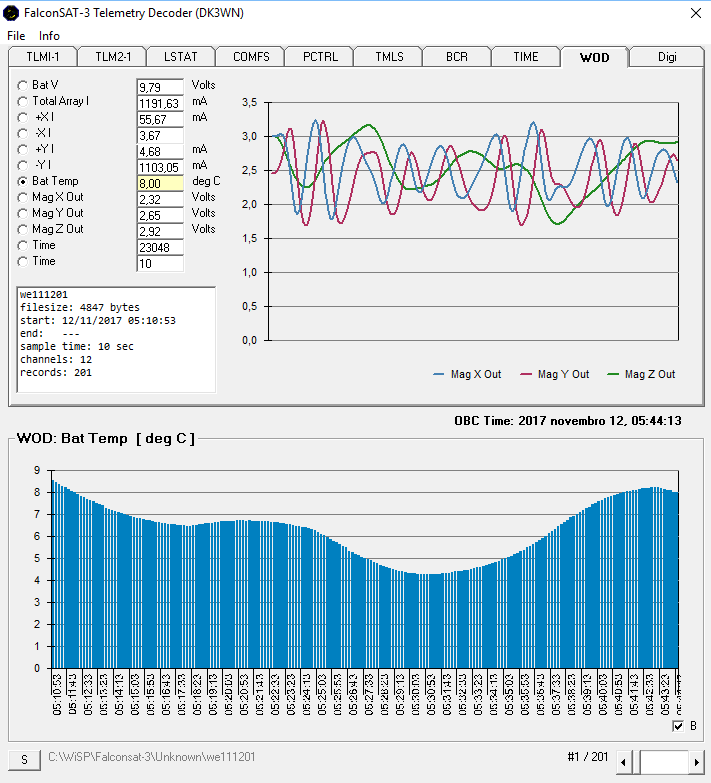Click the FalconSAT-3 app icon in title bar
The image size is (711, 783).
pyautogui.click(x=12, y=13)
